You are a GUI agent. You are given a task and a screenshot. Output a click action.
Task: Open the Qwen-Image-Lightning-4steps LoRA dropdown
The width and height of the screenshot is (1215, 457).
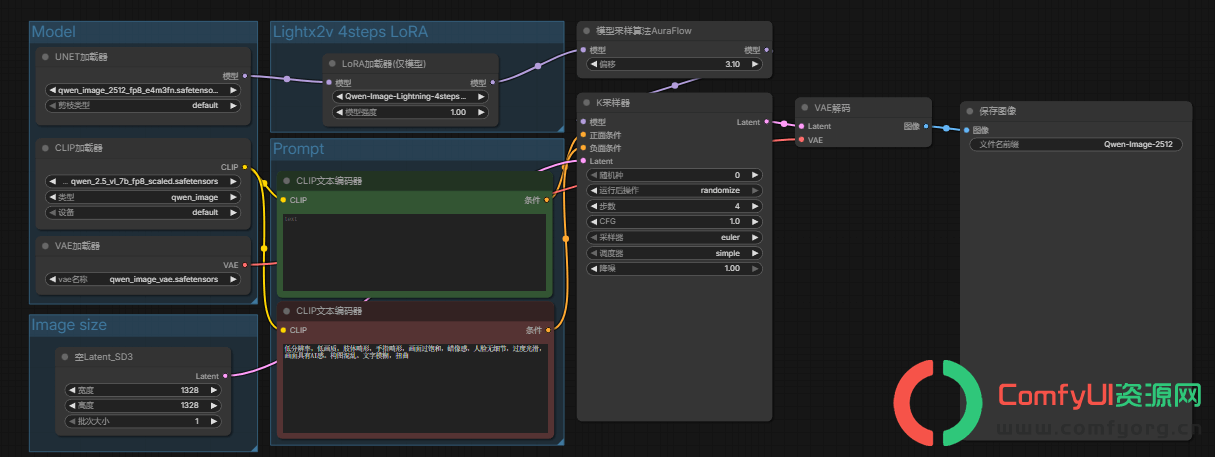click(411, 97)
